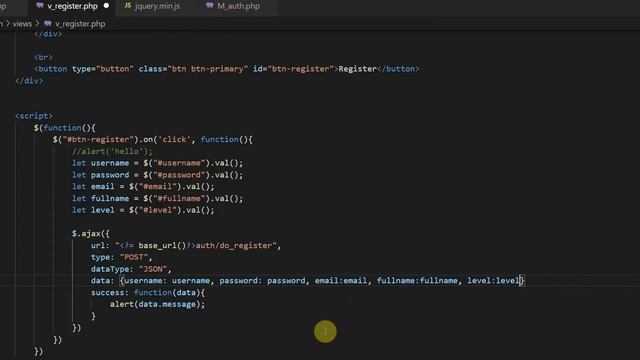The width and height of the screenshot is (640, 360).
Task: Click the 'let fullname' line
Action: [x=157, y=199]
